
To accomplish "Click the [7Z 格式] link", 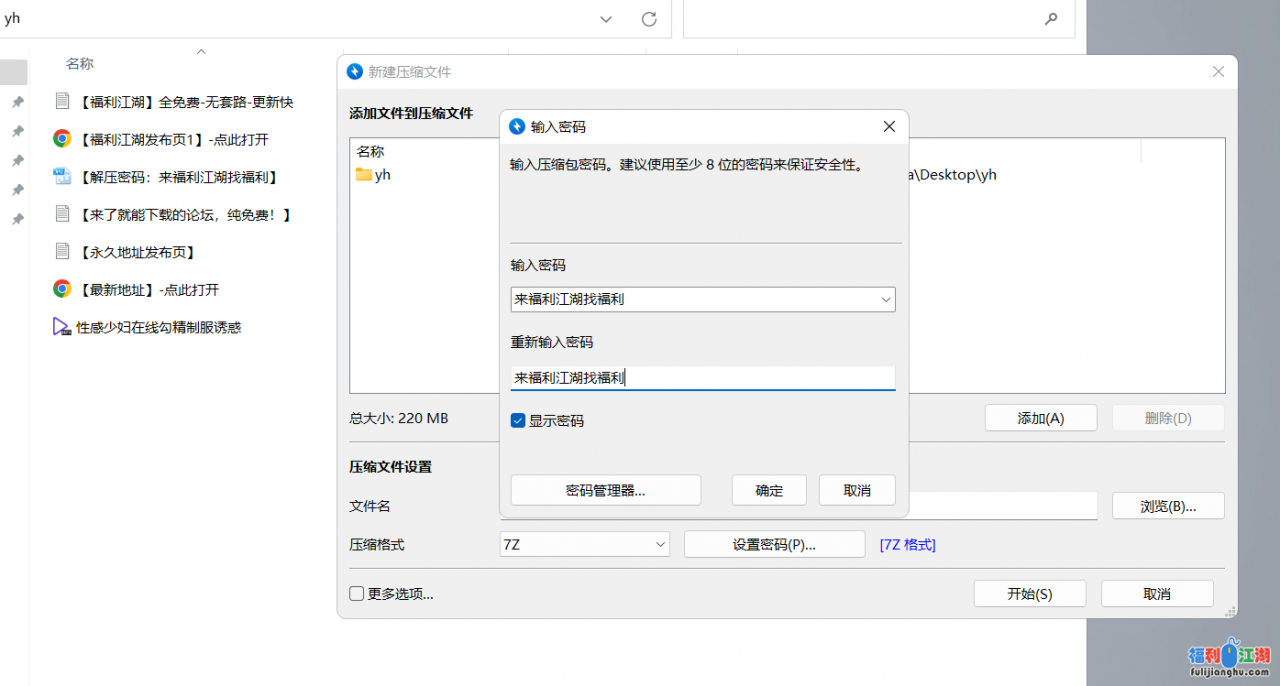I will pos(907,544).
